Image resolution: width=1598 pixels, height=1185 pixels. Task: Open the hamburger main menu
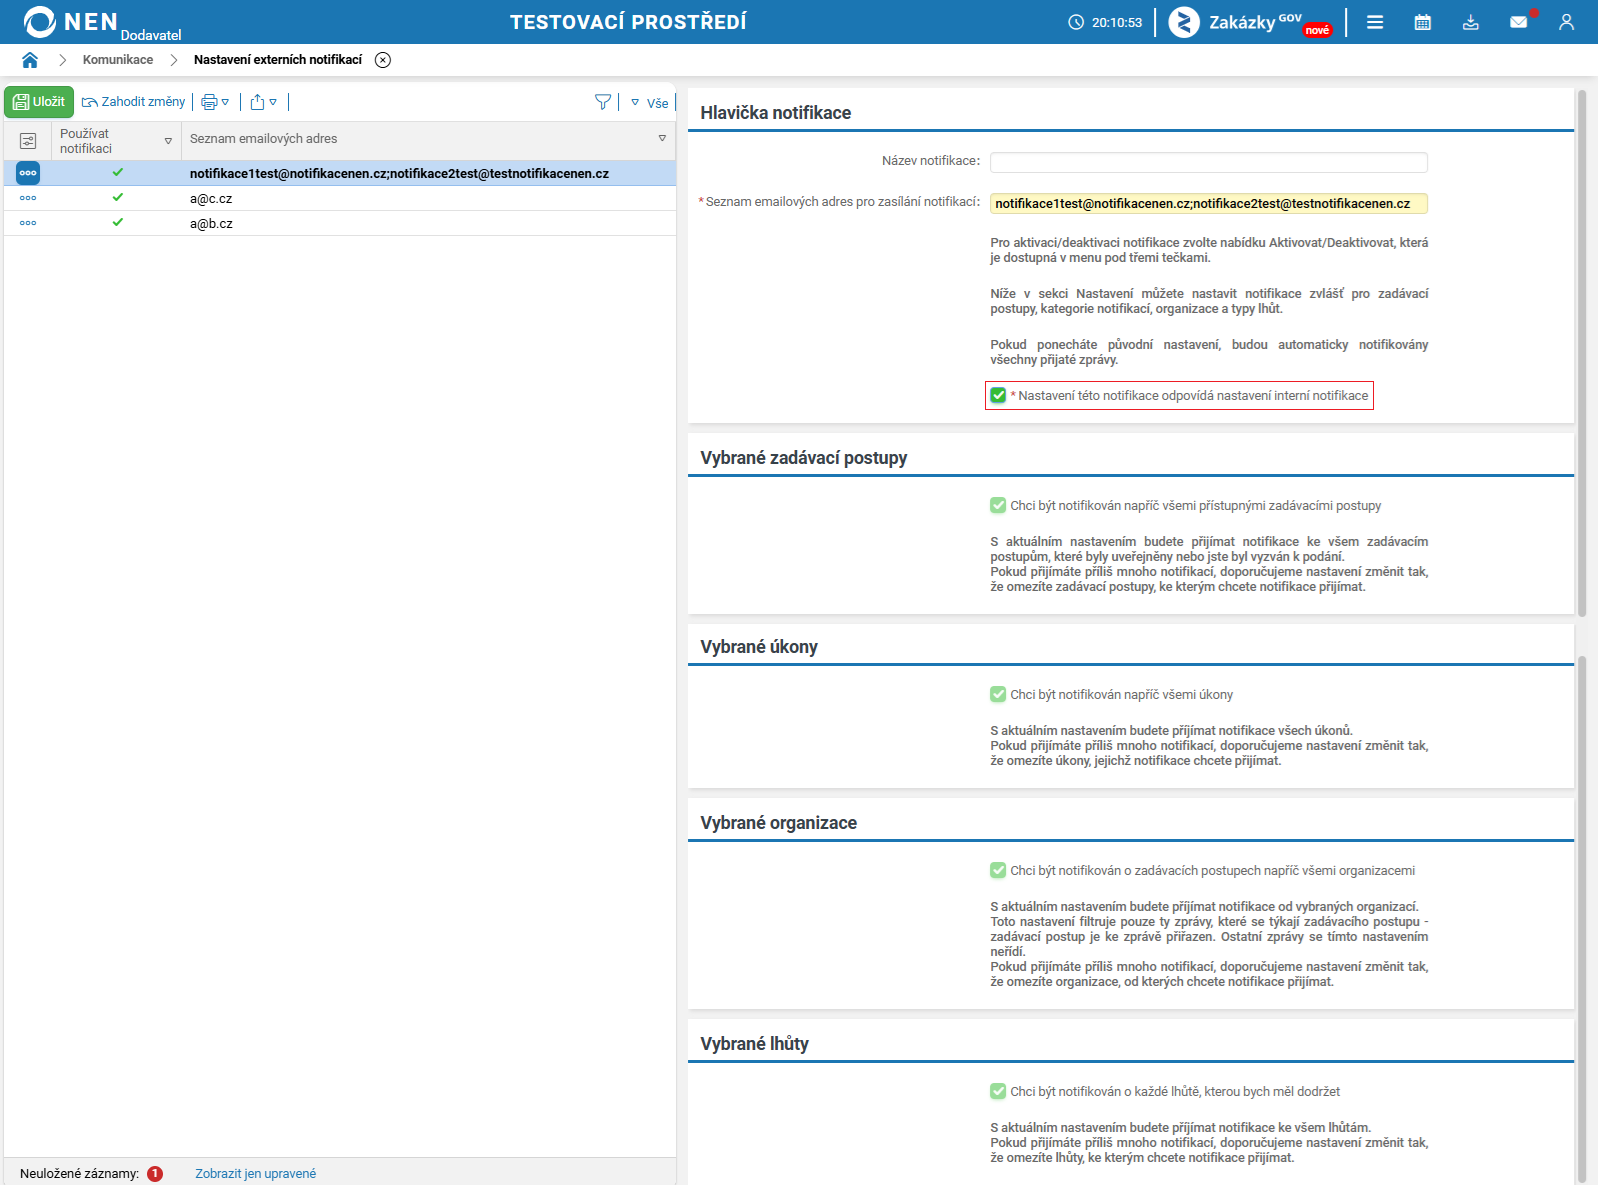click(x=1375, y=22)
